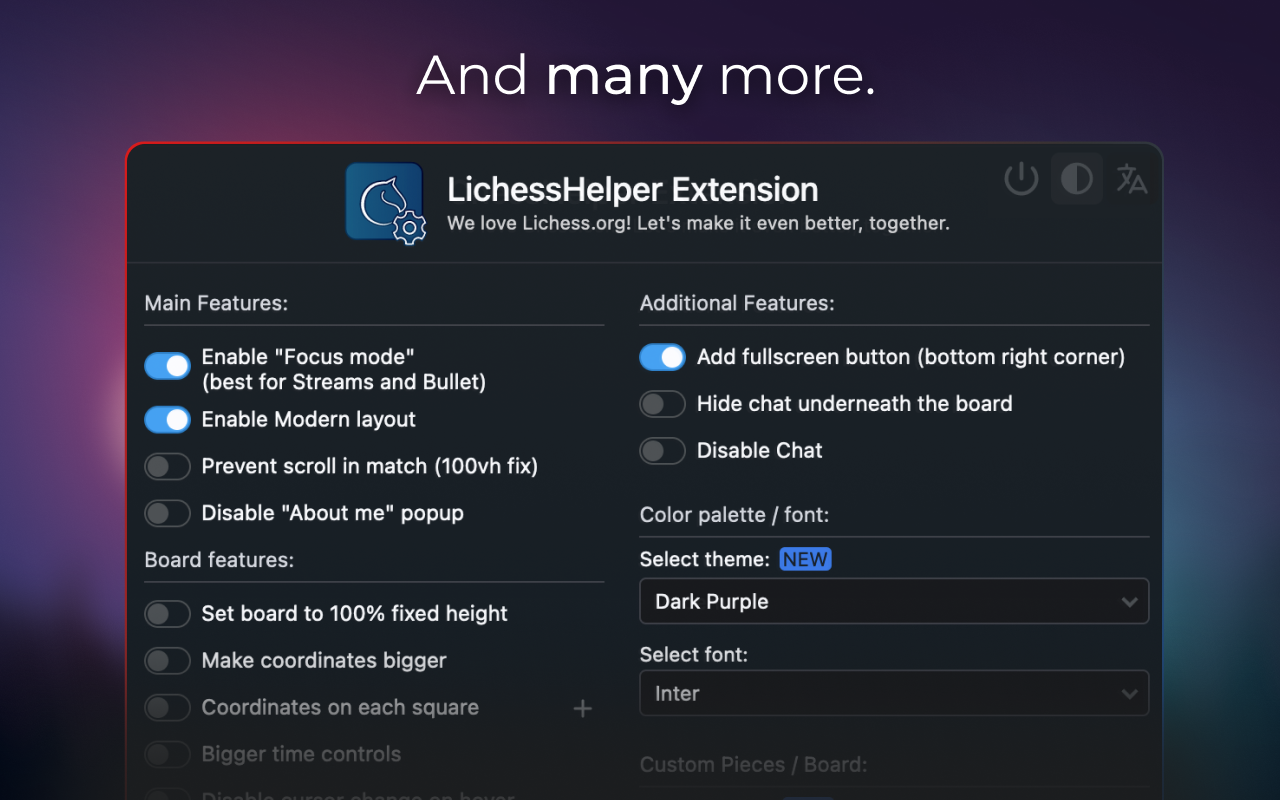Enable Hide chat underneath the board
The width and height of the screenshot is (1280, 800).
[x=662, y=404]
